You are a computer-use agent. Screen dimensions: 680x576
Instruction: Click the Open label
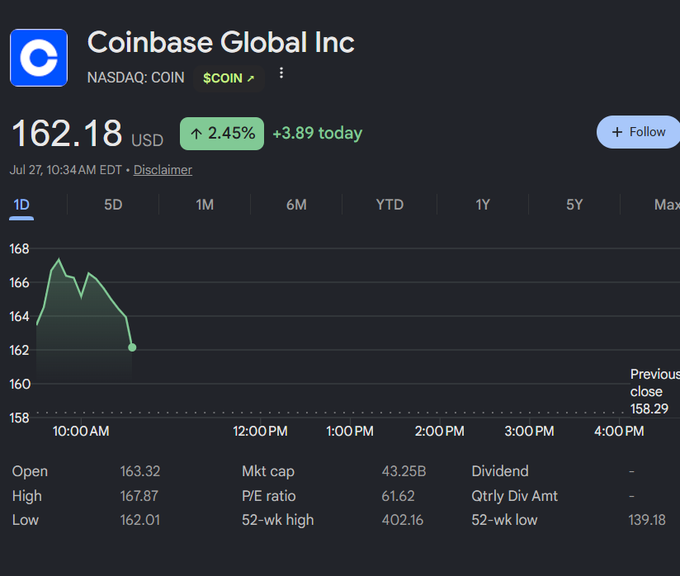[30, 471]
